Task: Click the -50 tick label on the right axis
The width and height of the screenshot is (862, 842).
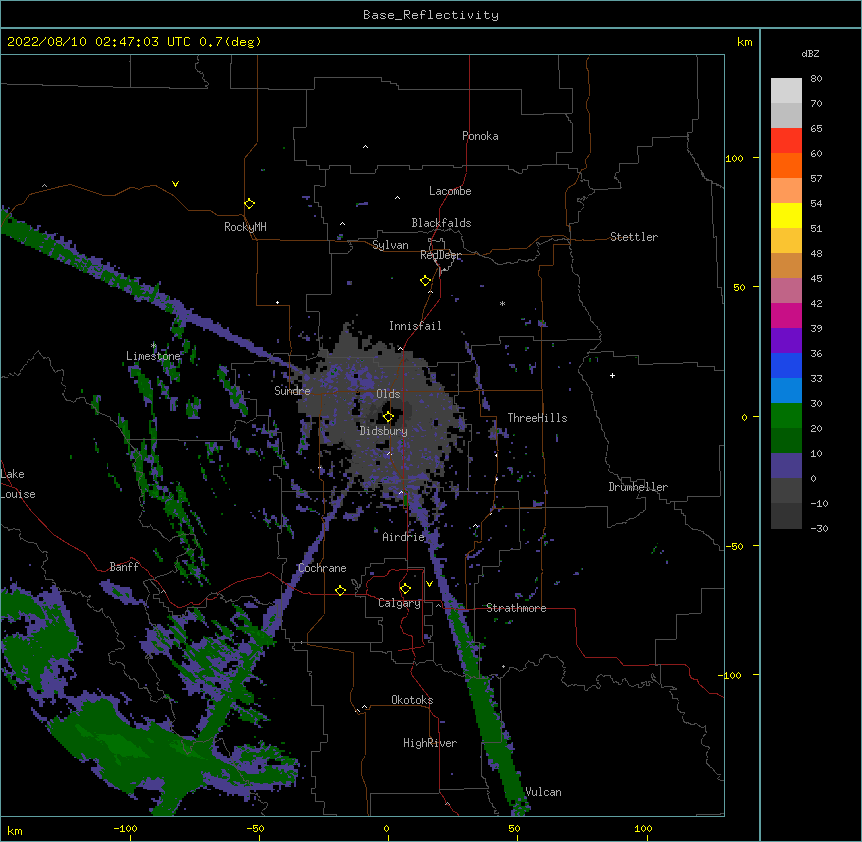Action: tap(734, 546)
